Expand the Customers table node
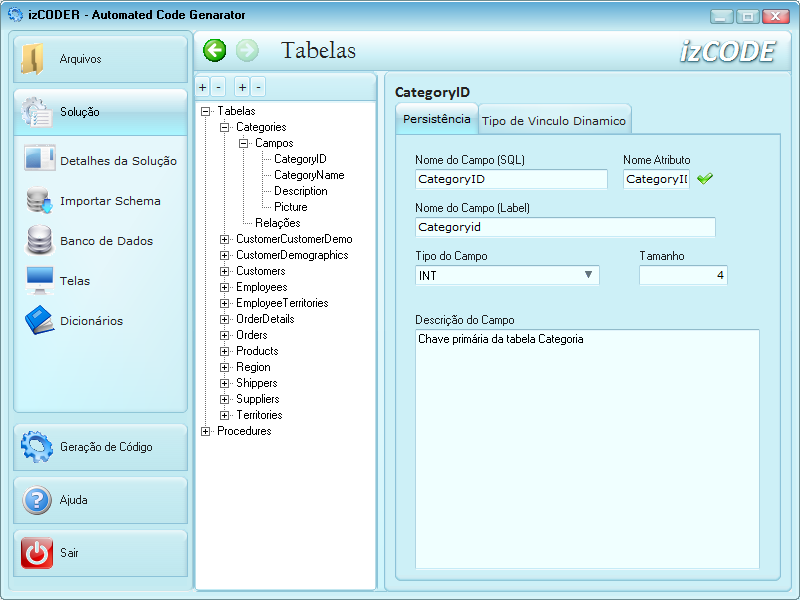The image size is (800, 600). point(224,271)
